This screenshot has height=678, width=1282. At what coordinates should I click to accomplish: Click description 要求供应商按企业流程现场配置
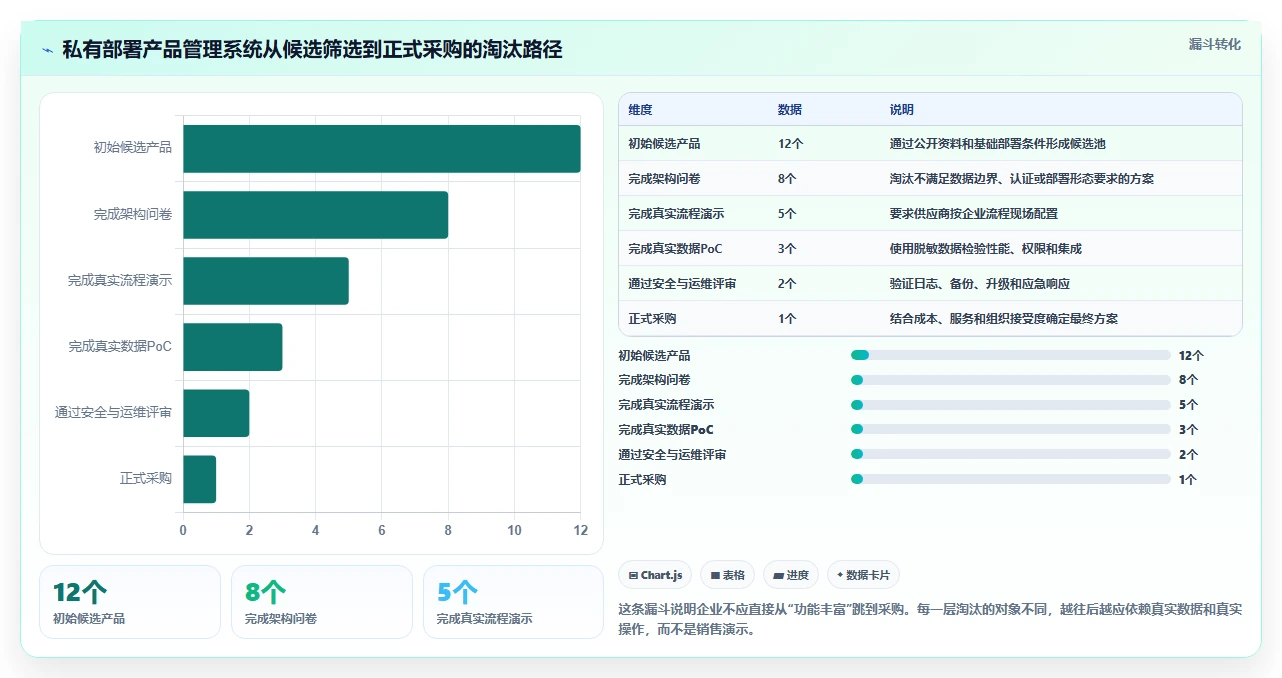pyautogui.click(x=973, y=214)
